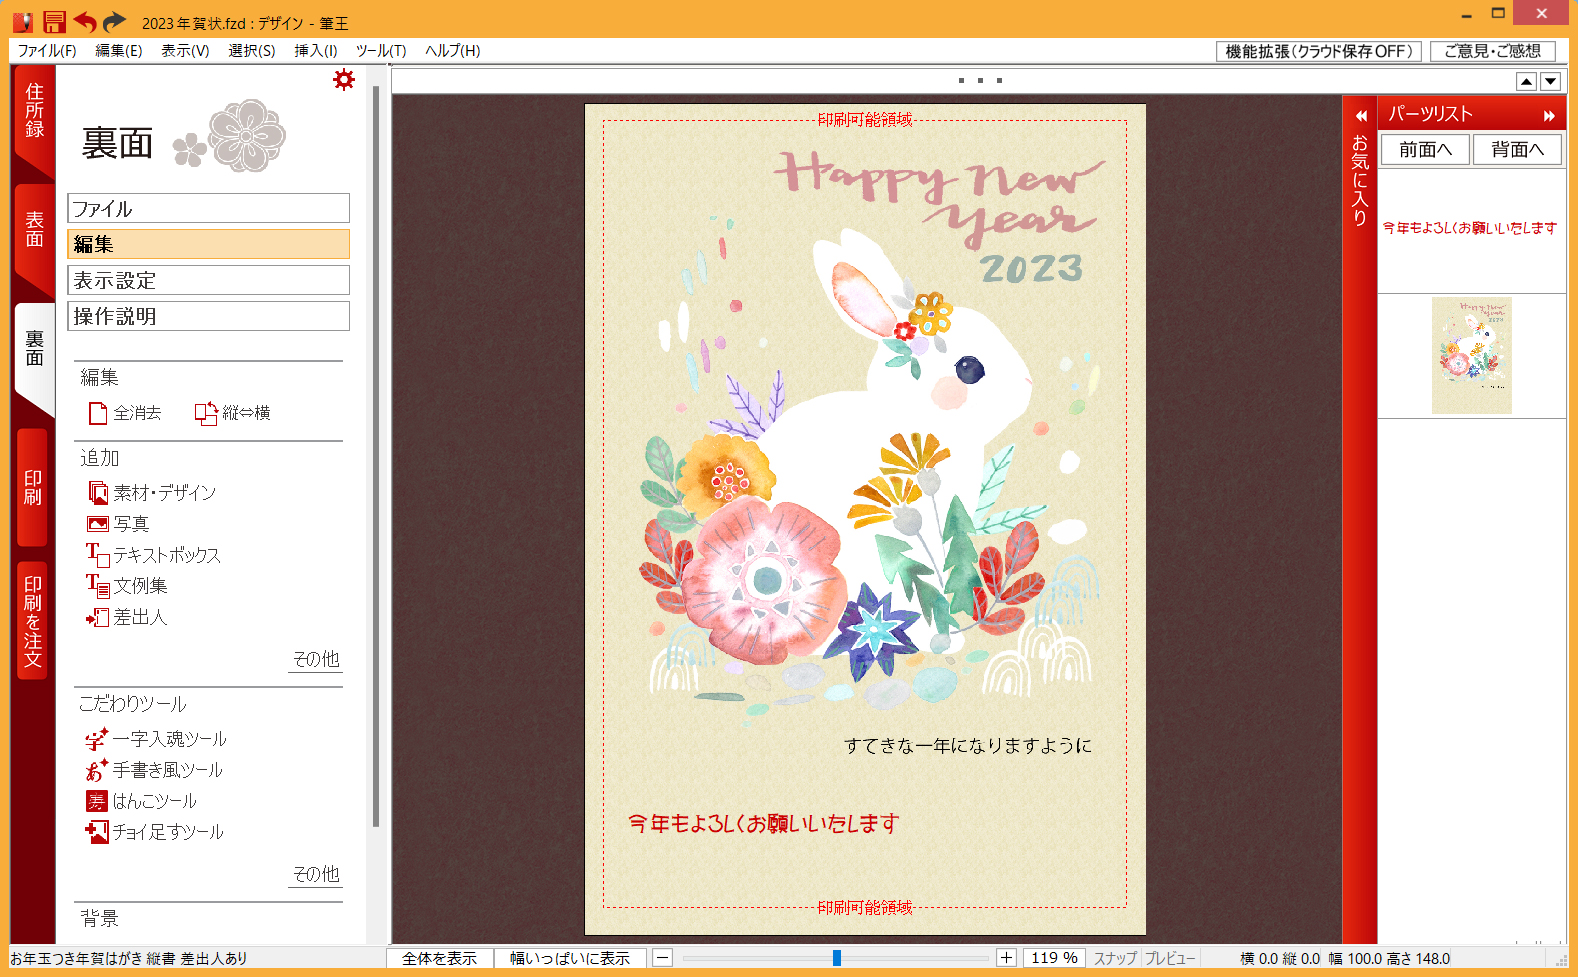Toggle 機能拡張 cloud save OFF button
Image resolution: width=1578 pixels, height=977 pixels.
pyautogui.click(x=1319, y=51)
